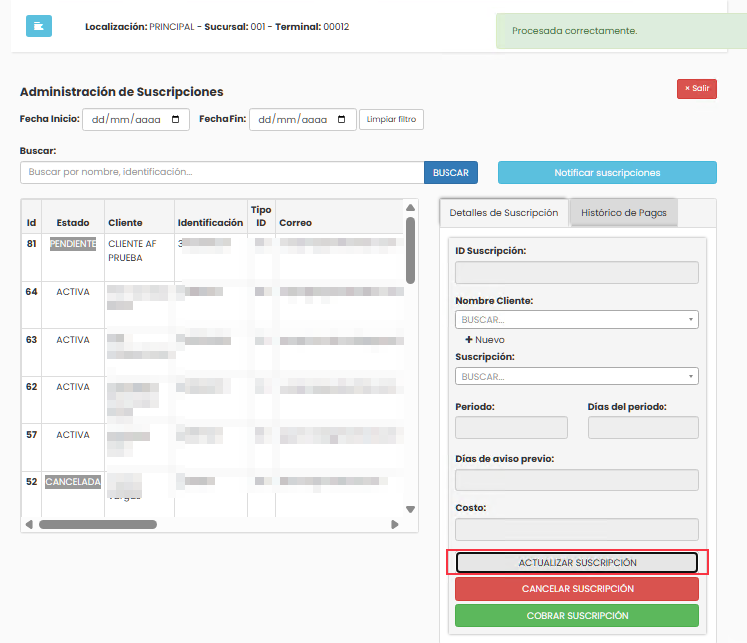The height and width of the screenshot is (643, 747).
Task: Select the Detalles de Suscripción tab
Action: [503, 212]
